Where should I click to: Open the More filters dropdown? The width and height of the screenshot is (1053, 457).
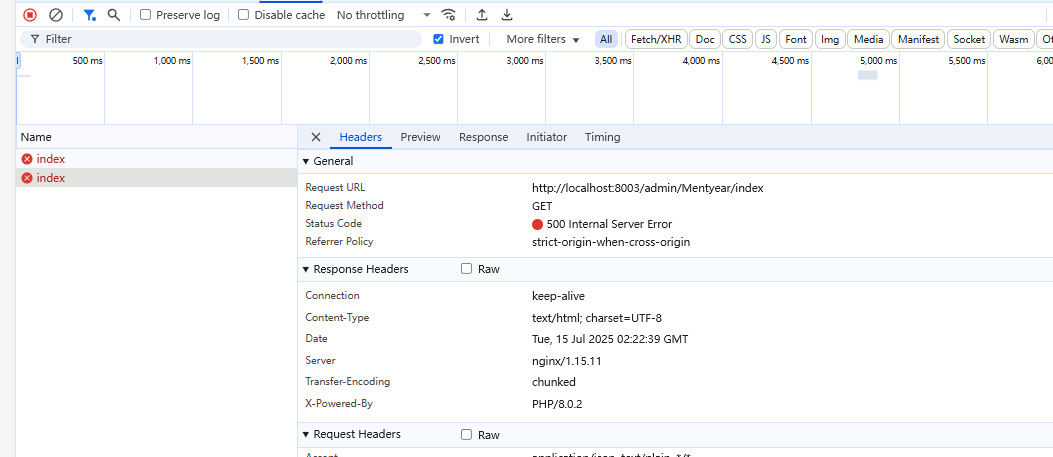click(543, 39)
